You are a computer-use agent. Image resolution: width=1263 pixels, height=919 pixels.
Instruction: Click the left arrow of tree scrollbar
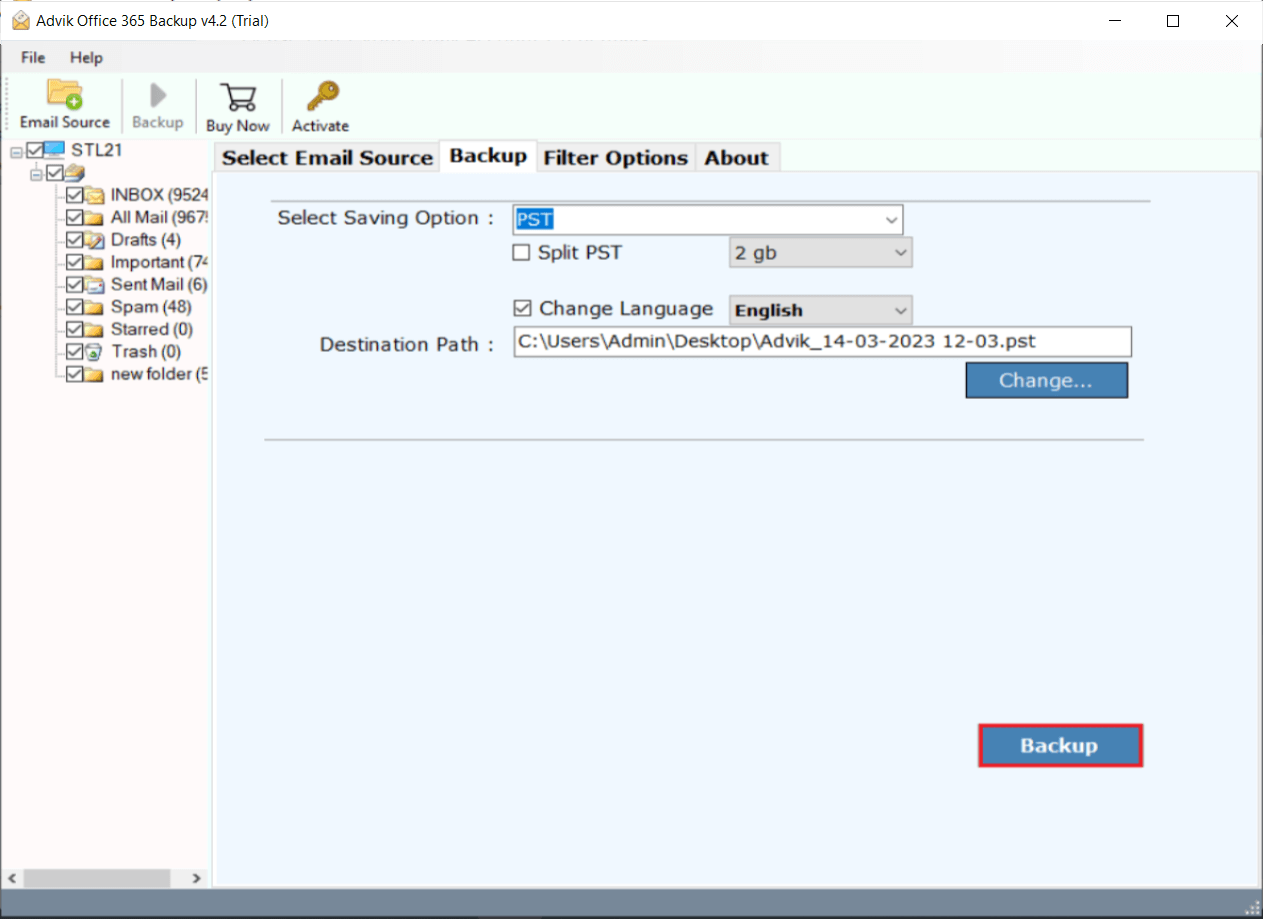[13, 878]
